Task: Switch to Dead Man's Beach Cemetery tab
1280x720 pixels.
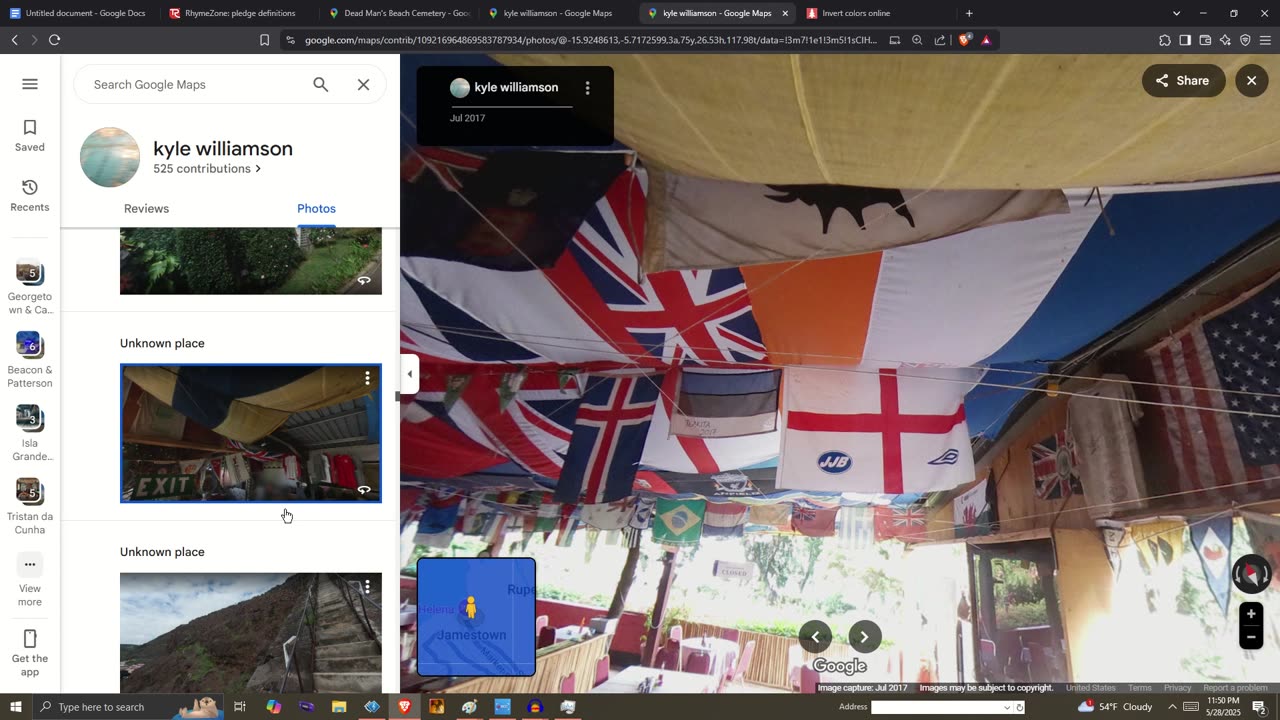Action: point(400,13)
